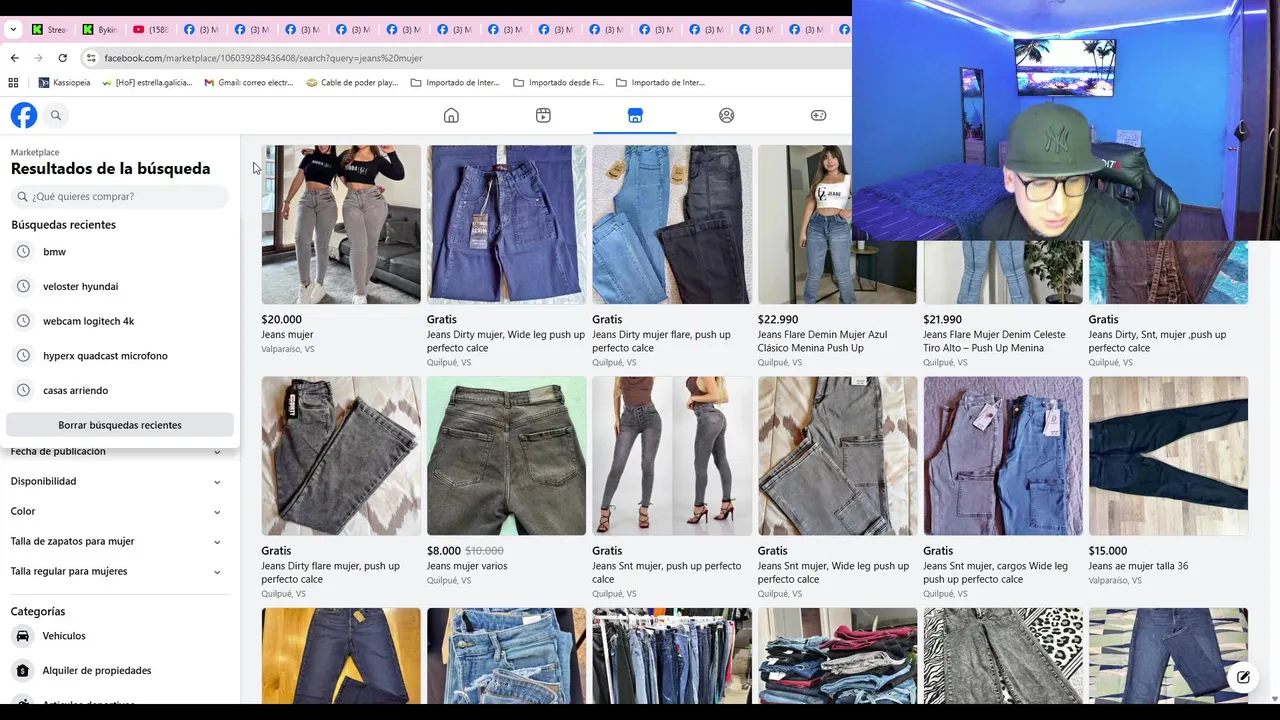Open Jeans Flare Demin Mujer Azul Clásico listing title
Viewport: 1280px width, 720px height.
pyautogui.click(x=822, y=341)
